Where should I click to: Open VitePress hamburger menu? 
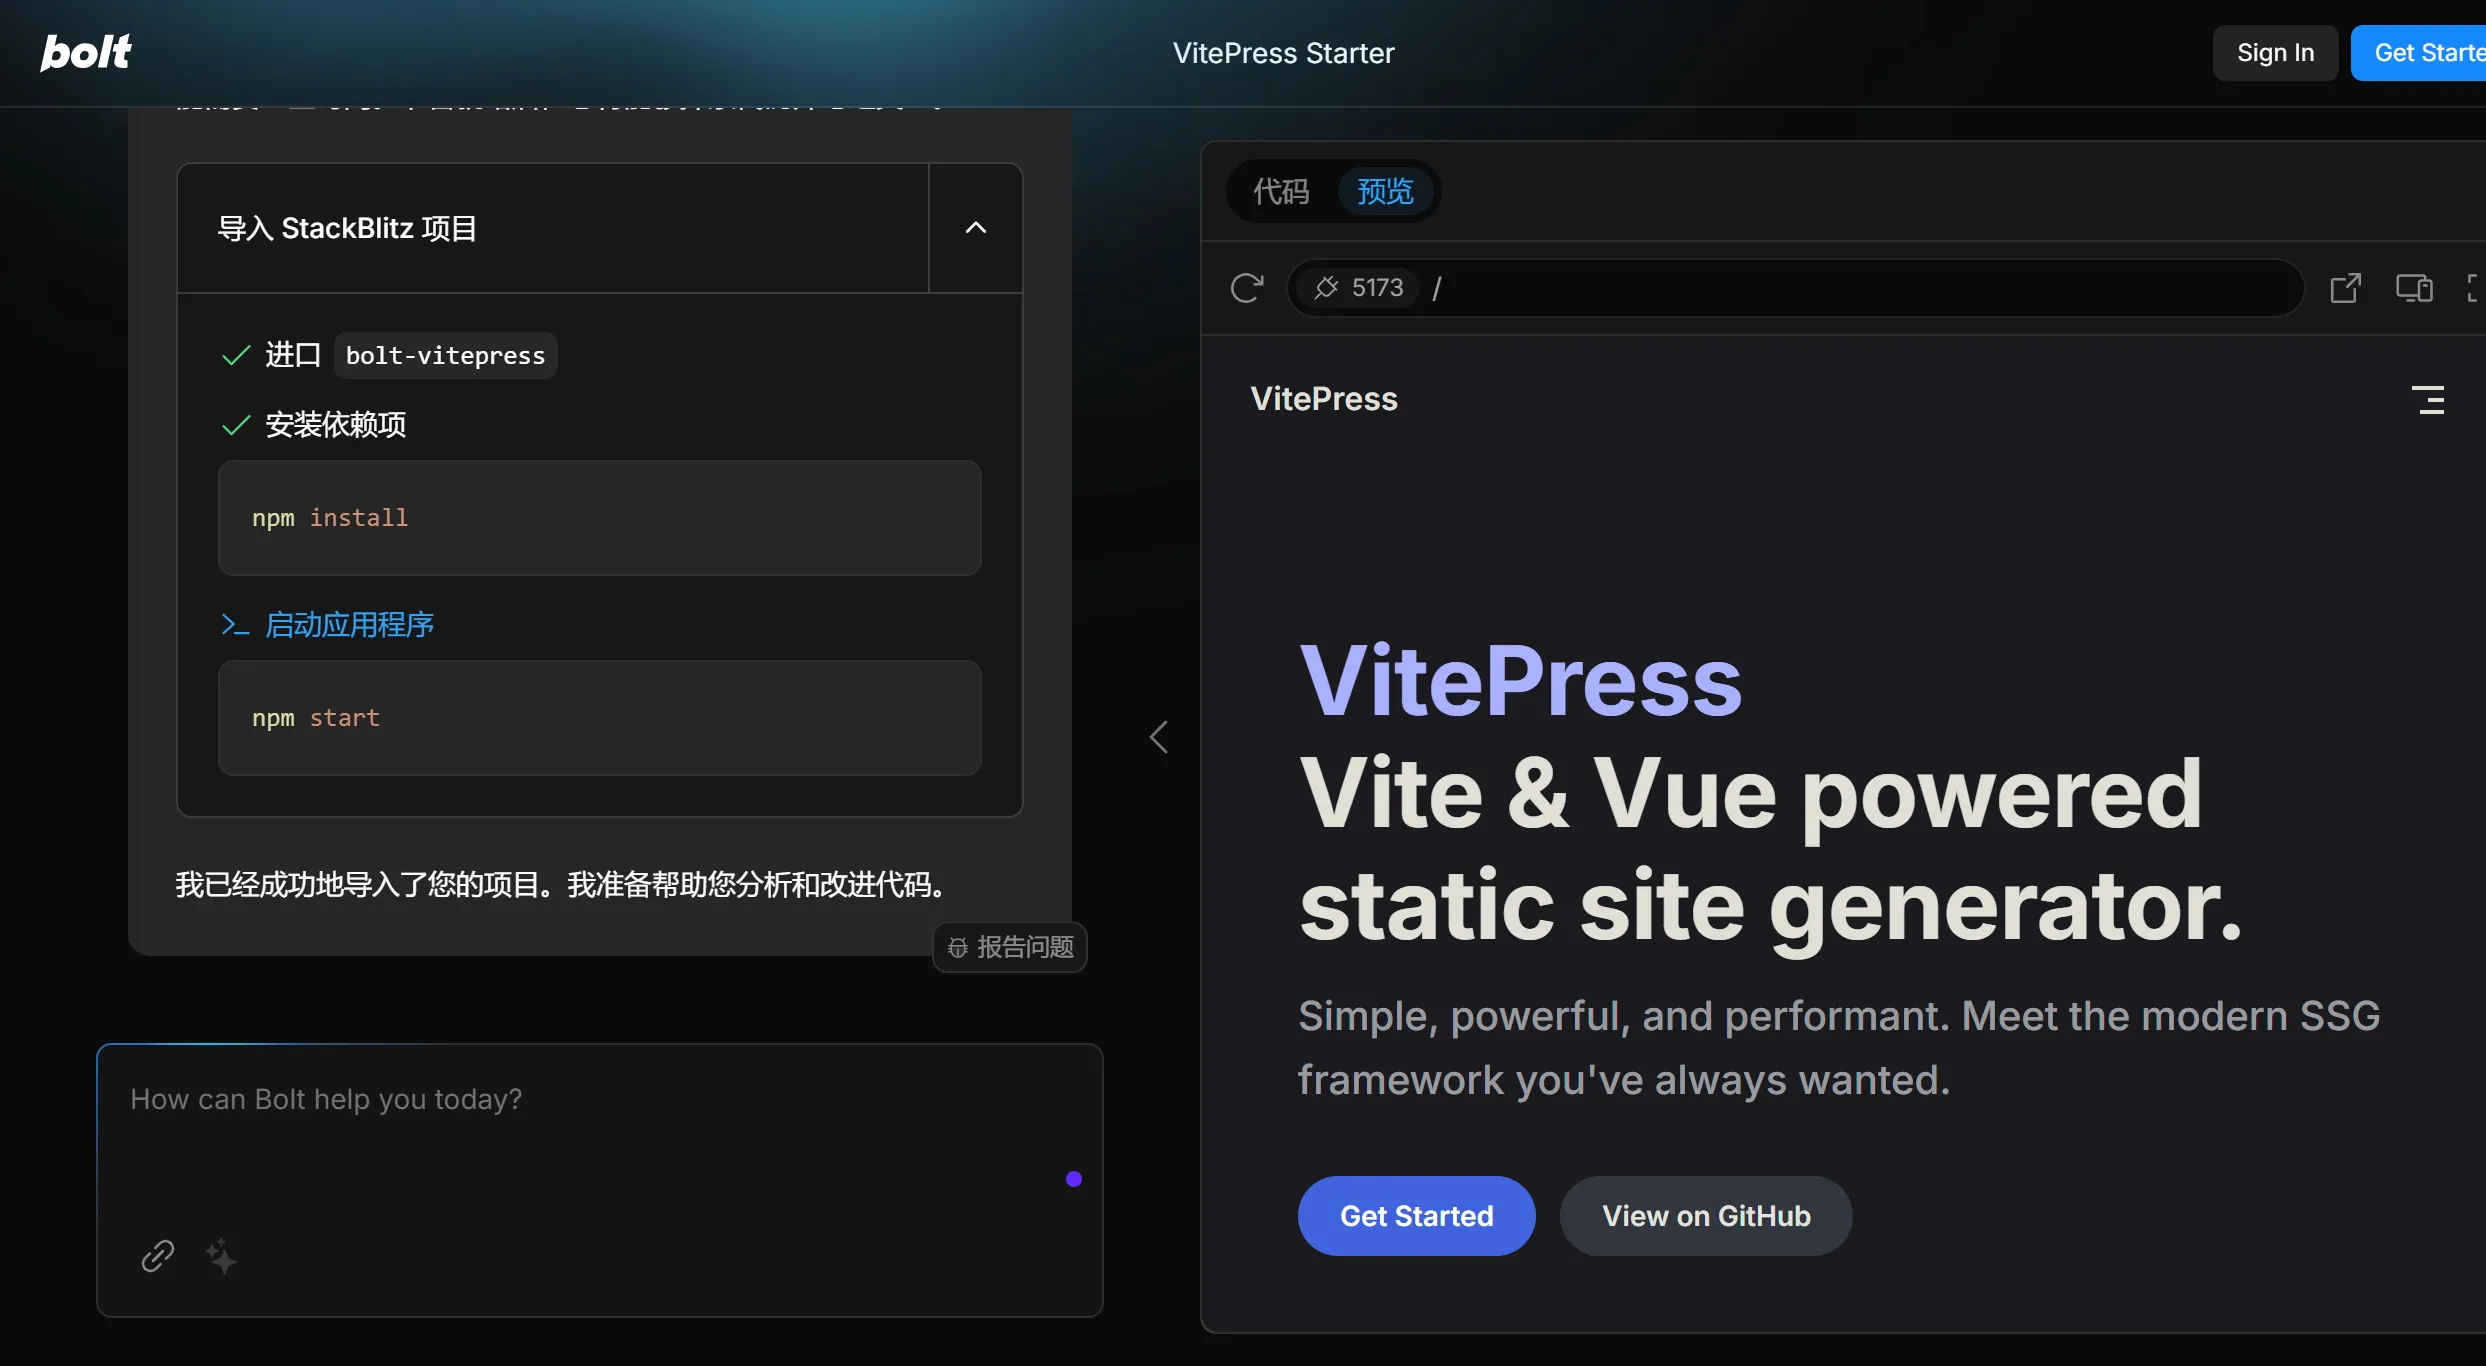click(x=2427, y=400)
